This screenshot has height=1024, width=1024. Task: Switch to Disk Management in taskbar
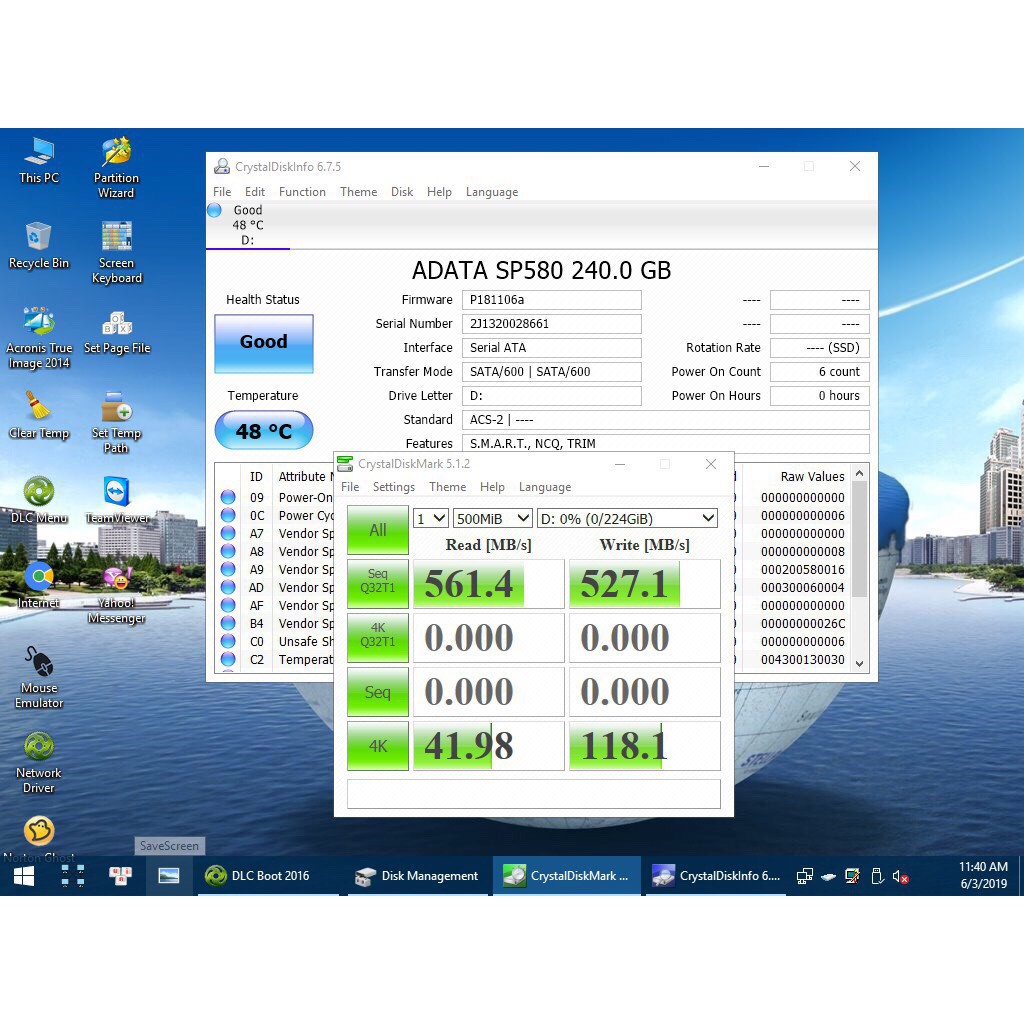[417, 876]
